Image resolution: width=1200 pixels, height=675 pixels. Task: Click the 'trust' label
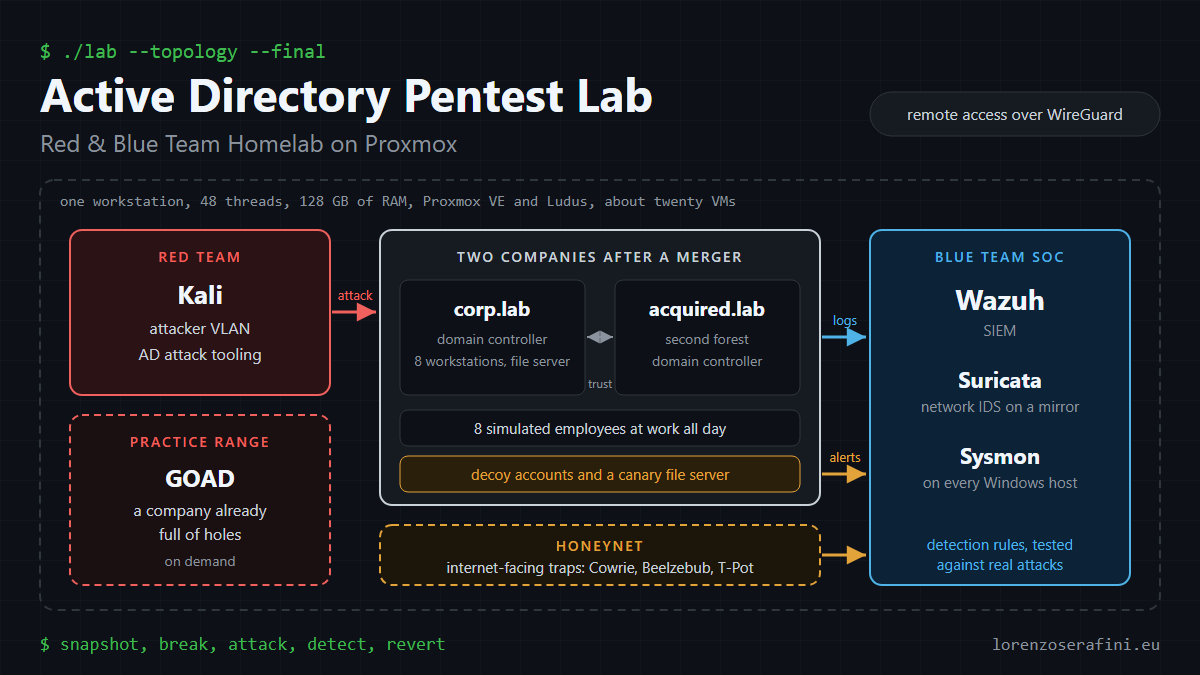[600, 384]
